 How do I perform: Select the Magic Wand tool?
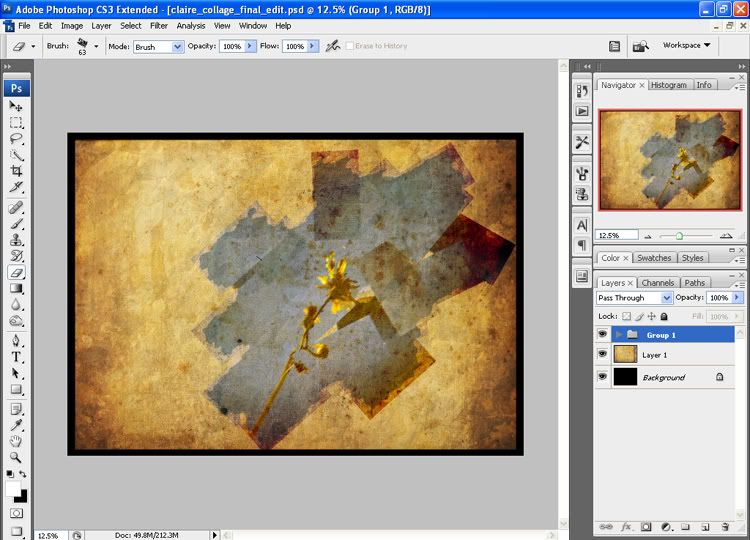click(16, 155)
